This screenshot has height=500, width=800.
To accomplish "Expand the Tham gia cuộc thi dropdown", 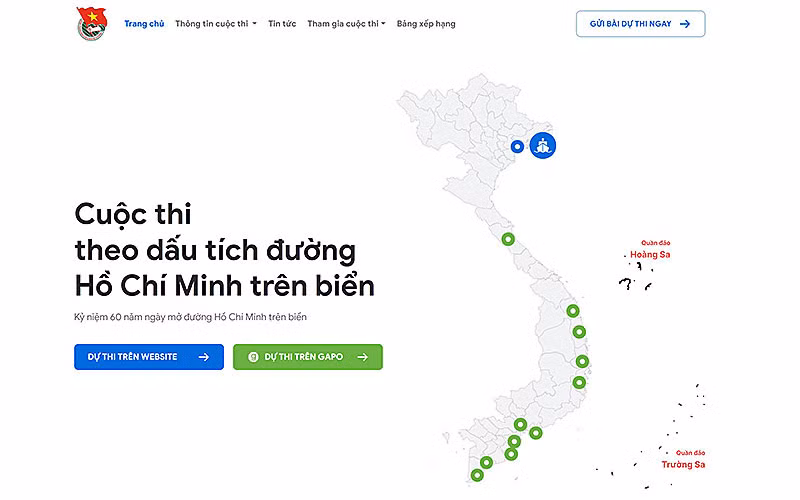I will point(346,23).
